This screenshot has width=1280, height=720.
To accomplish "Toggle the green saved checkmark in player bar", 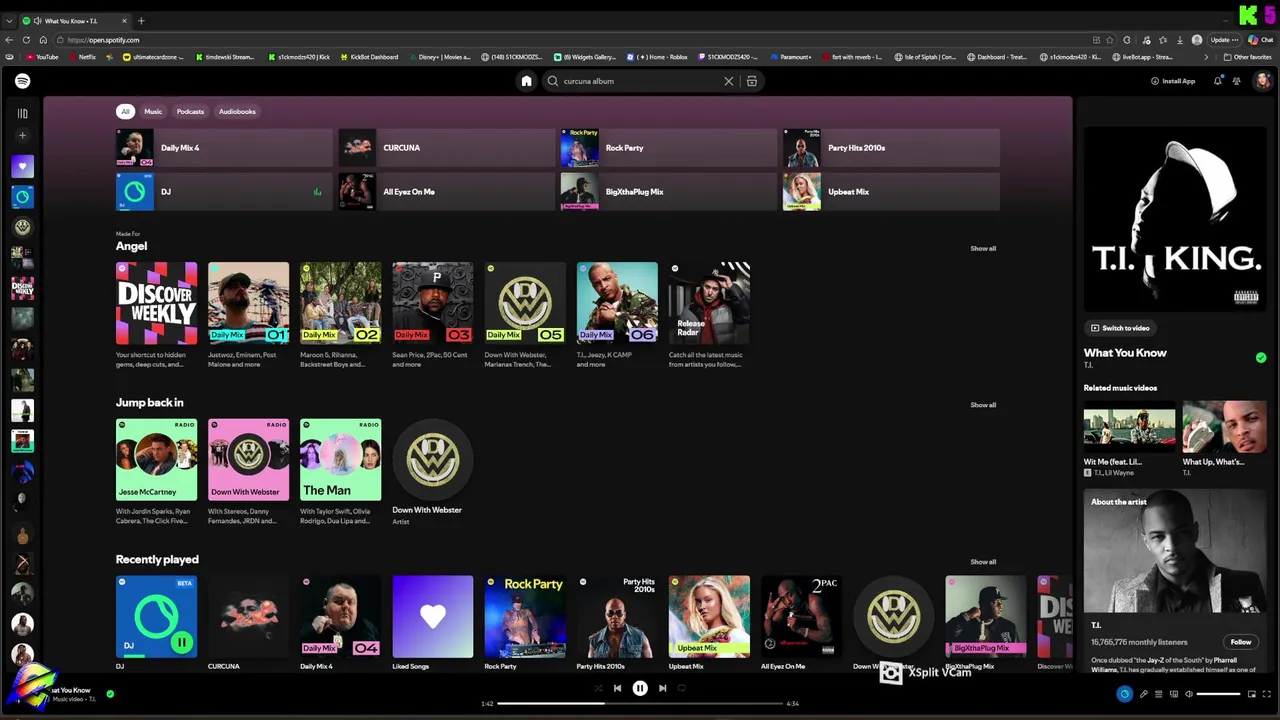I will [110, 693].
